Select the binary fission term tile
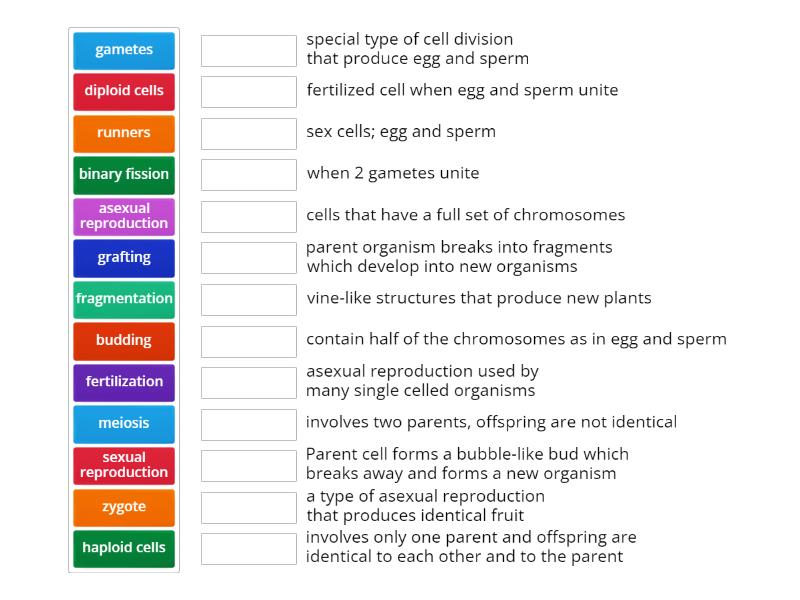 tap(124, 175)
